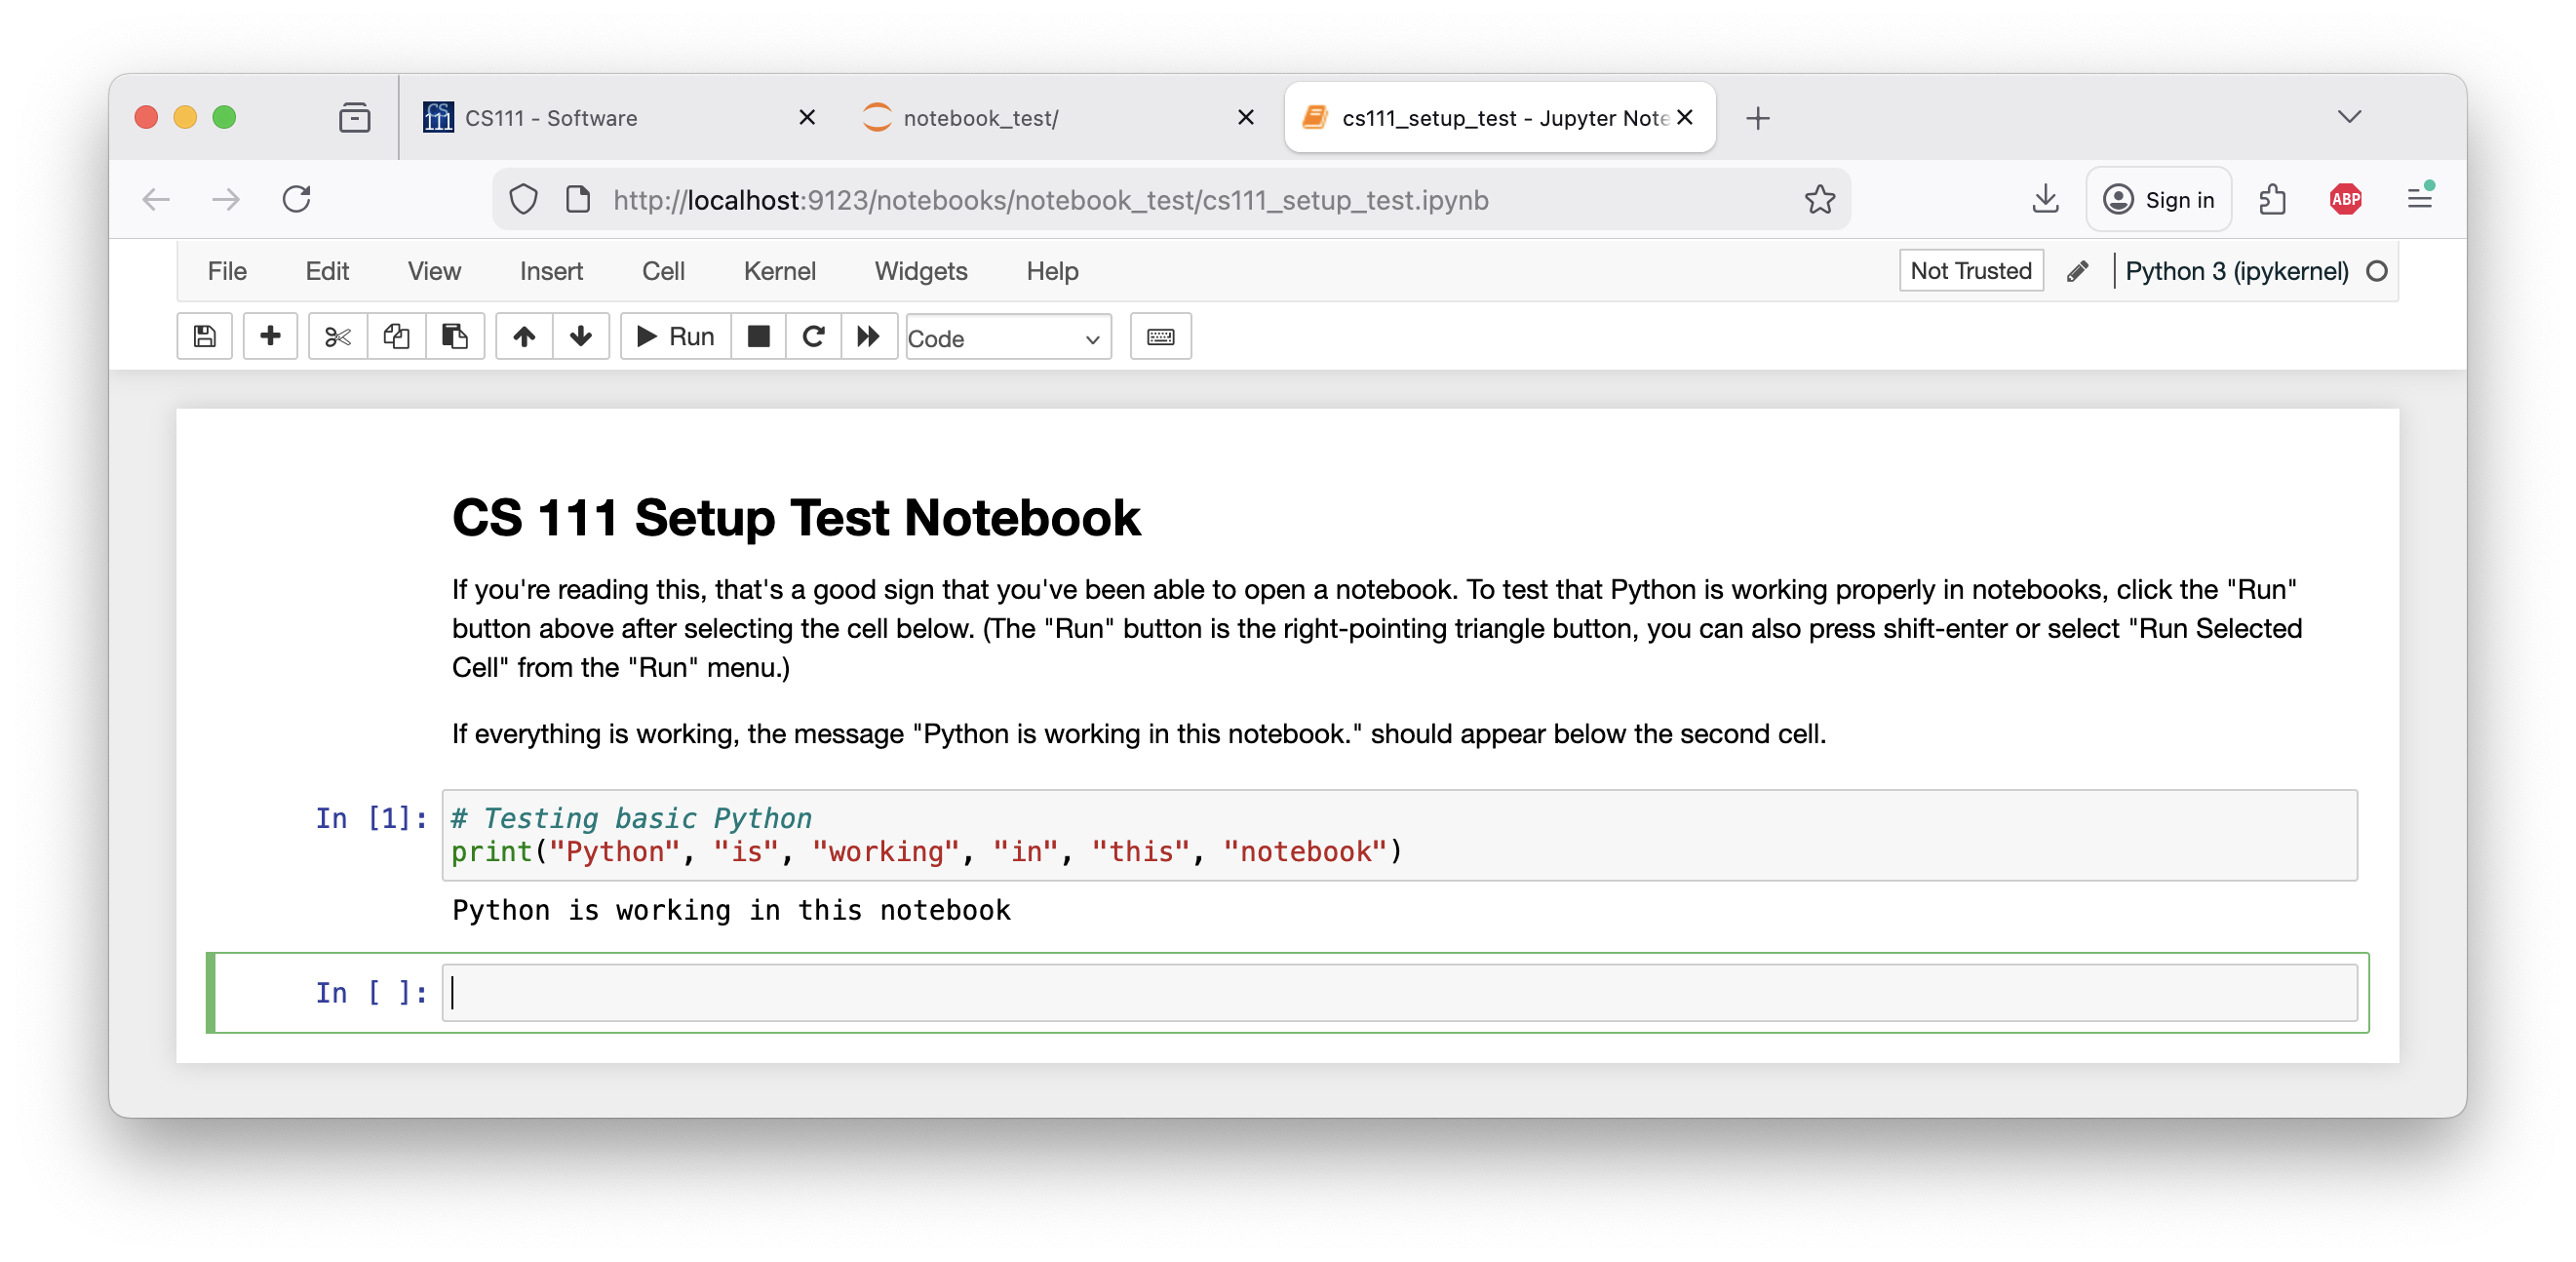Toggle the bookmark star in the address bar
The width and height of the screenshot is (2576, 1262).
coord(1820,199)
